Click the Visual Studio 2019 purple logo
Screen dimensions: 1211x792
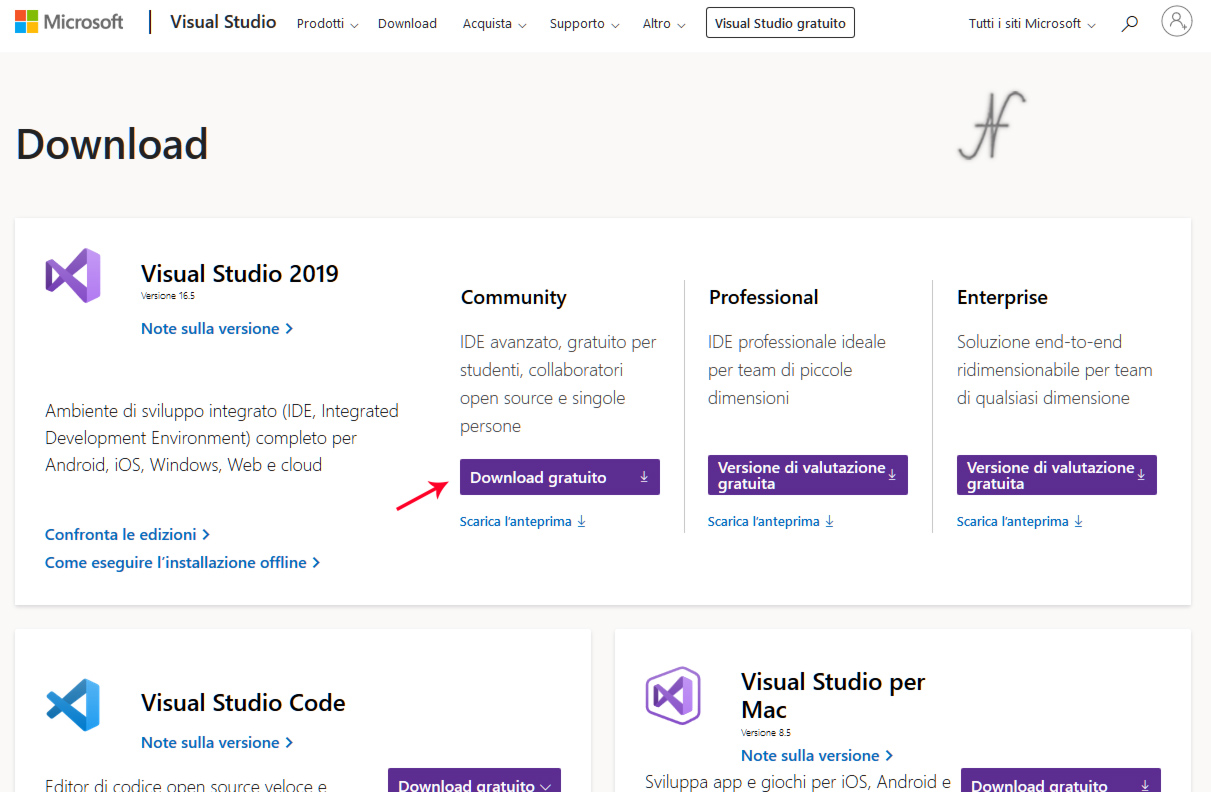[73, 275]
